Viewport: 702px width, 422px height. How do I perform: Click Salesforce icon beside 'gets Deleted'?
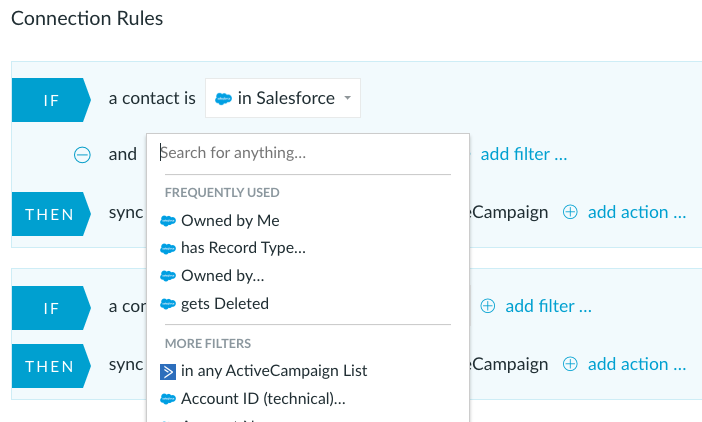click(x=168, y=304)
